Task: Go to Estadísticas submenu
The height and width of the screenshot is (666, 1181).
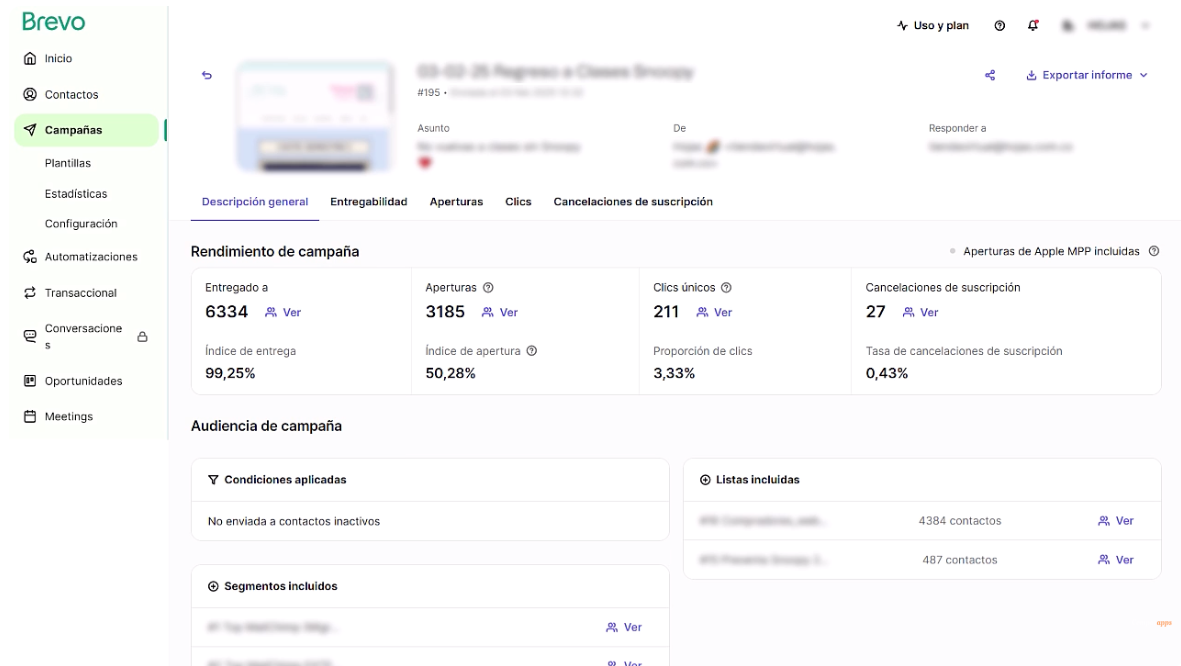Action: point(76,194)
